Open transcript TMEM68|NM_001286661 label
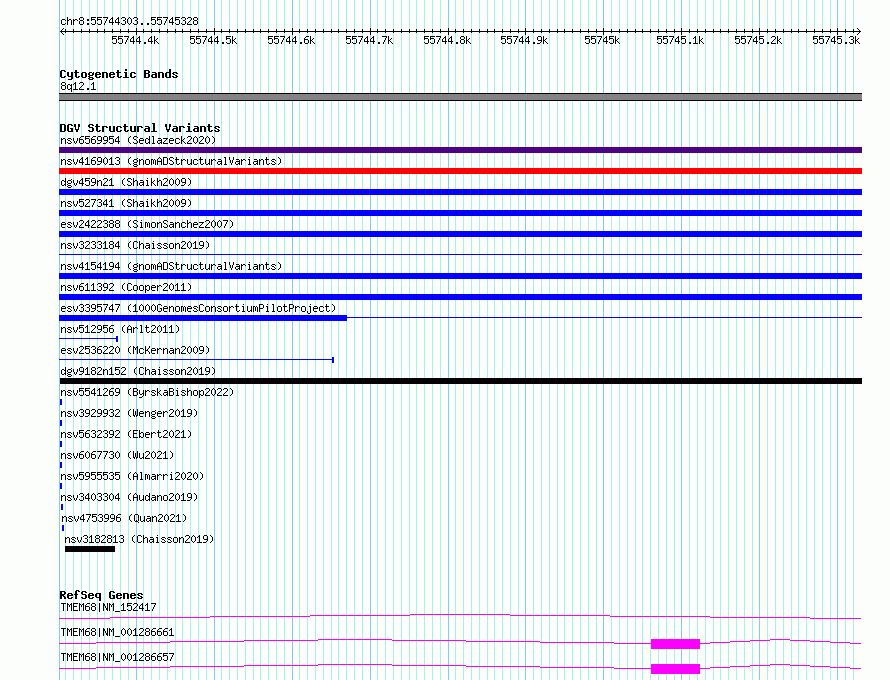Image resolution: width=890 pixels, height=680 pixels. click(117, 632)
